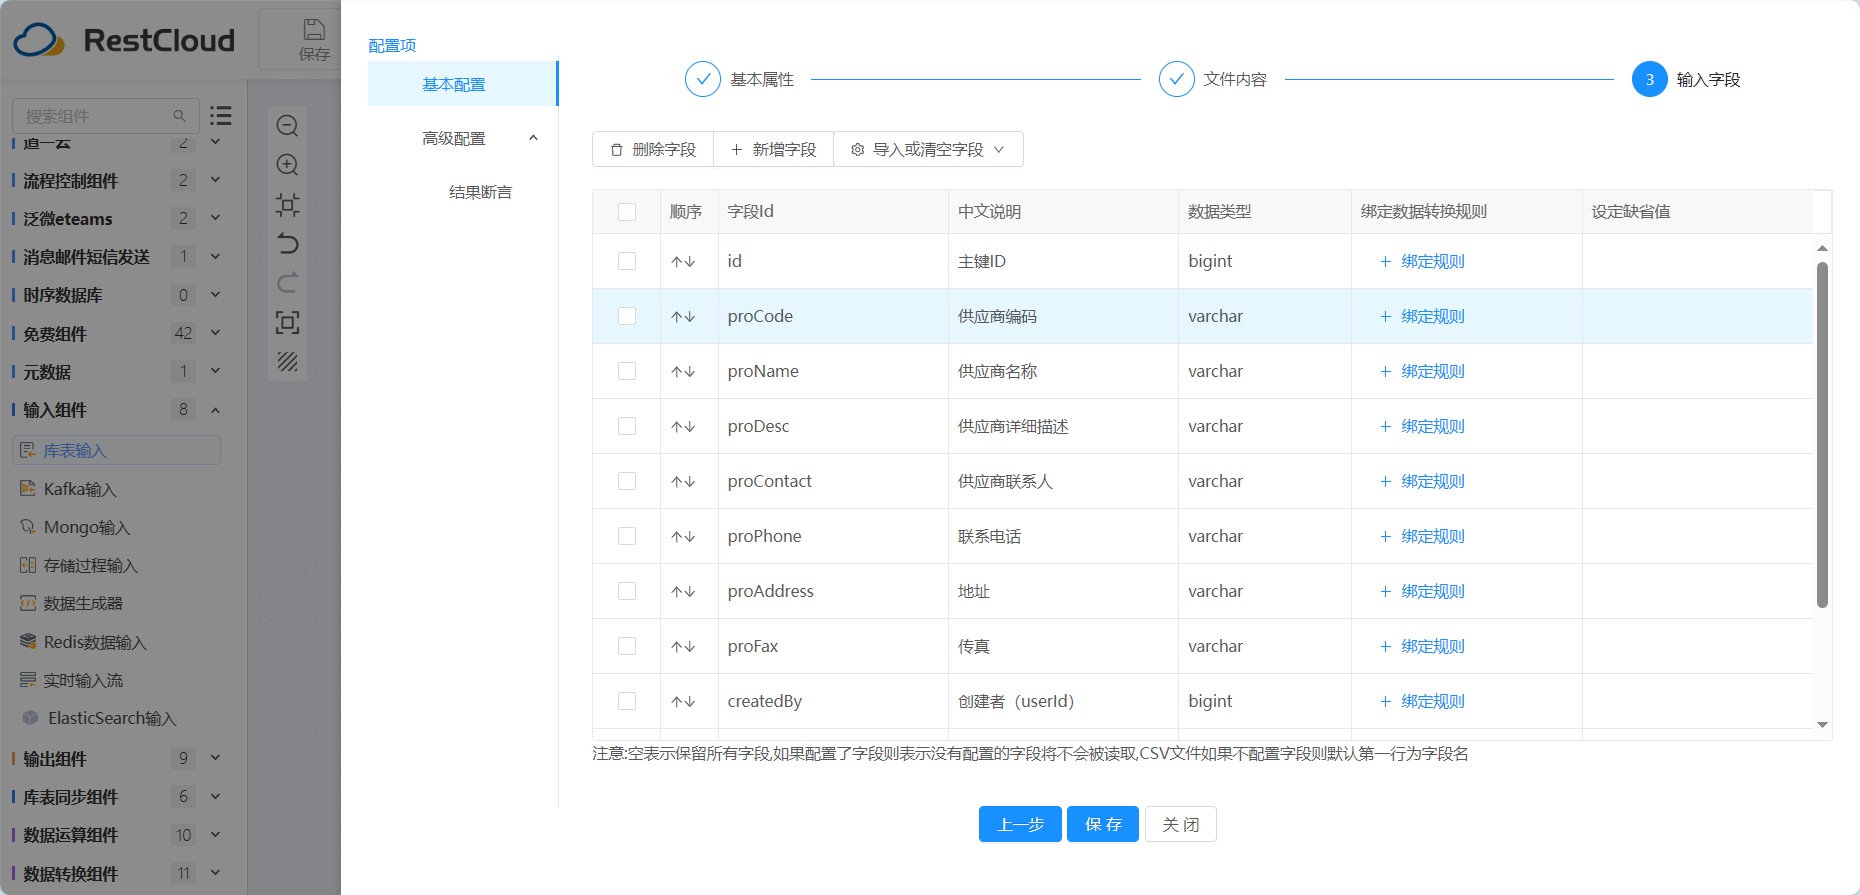Viewport: 1860px width, 895px height.
Task: Expand the 时序数据库 category
Action: (215, 295)
